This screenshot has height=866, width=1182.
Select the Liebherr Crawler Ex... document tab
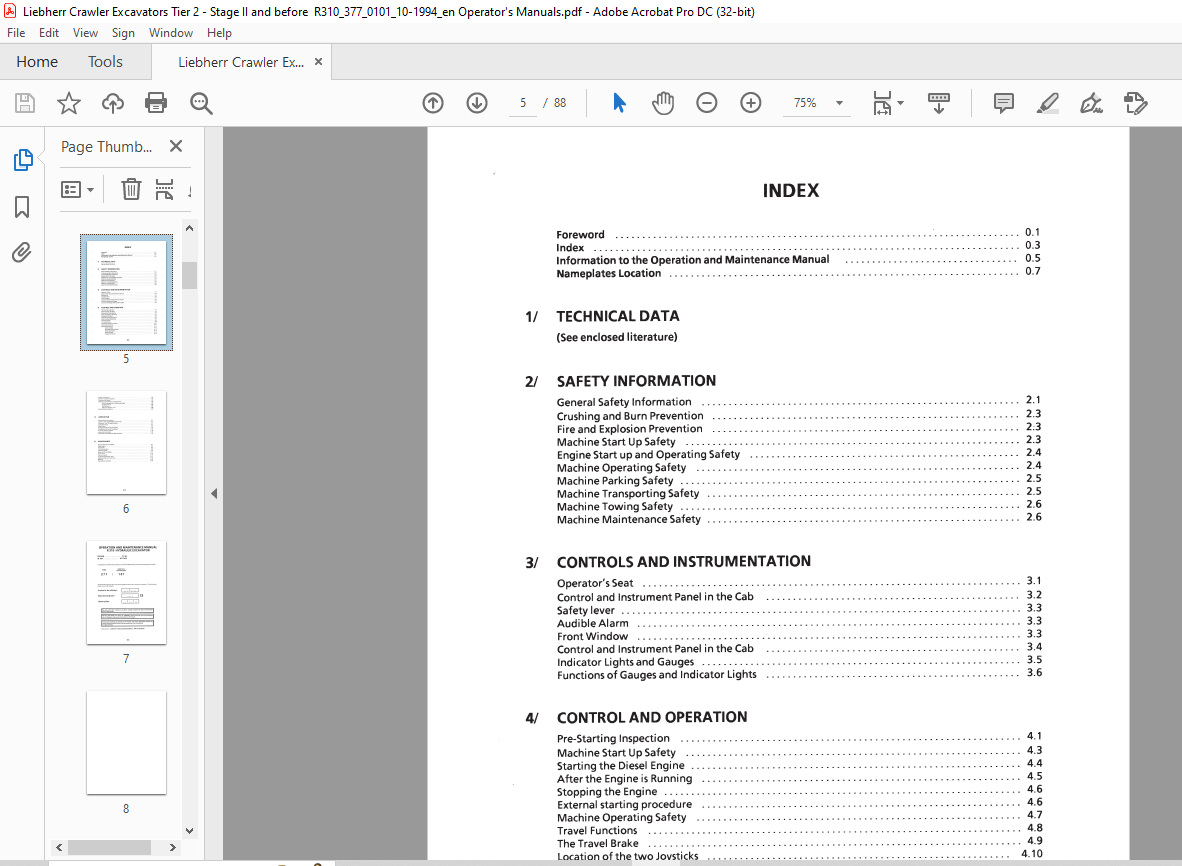click(240, 63)
